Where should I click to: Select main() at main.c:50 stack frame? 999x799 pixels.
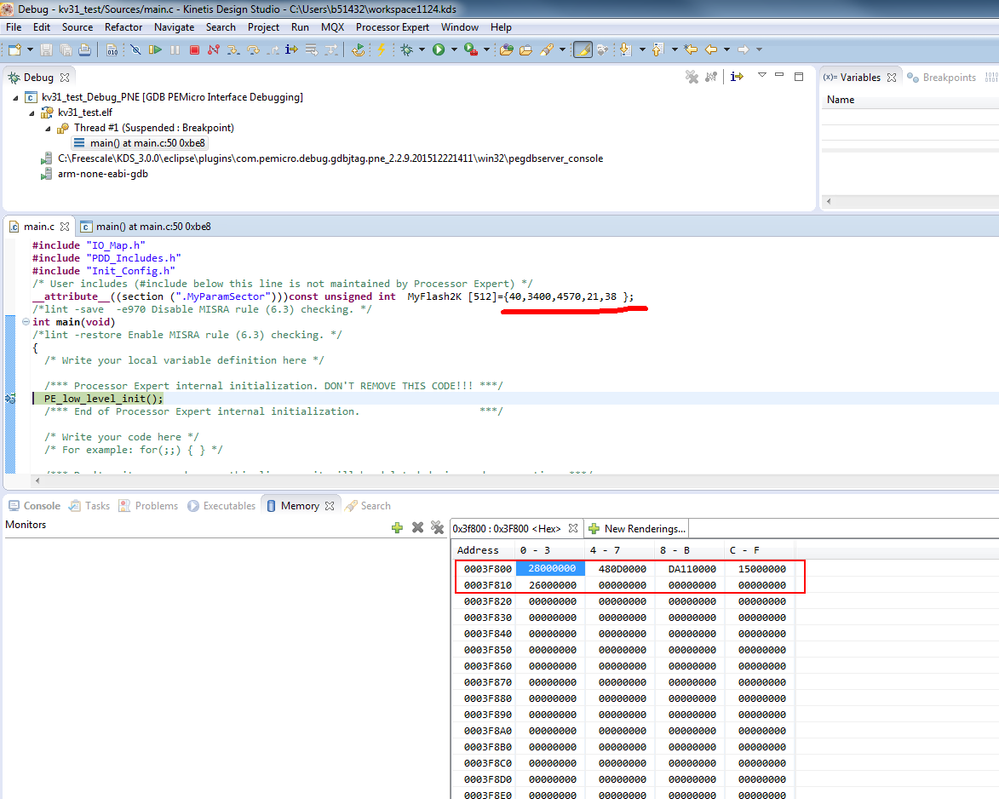click(147, 143)
